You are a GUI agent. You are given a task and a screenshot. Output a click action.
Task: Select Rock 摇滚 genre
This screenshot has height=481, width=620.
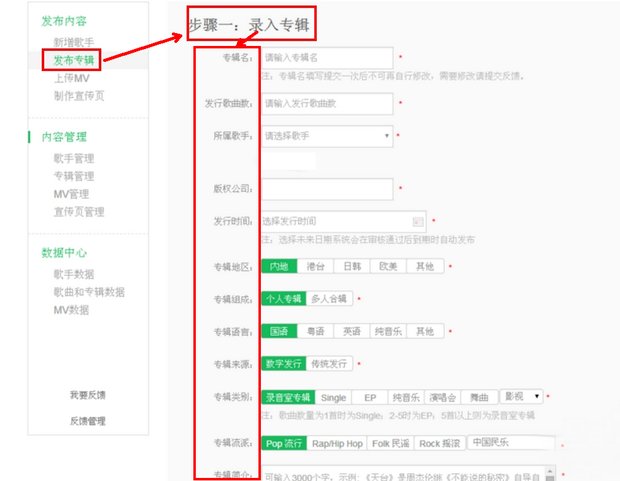440,443
